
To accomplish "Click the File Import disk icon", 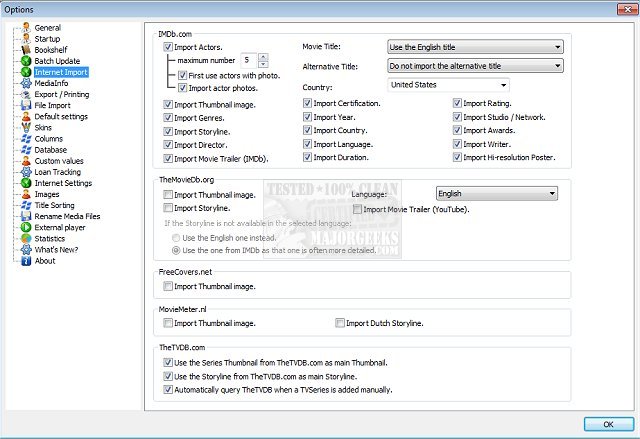I will pos(26,105).
